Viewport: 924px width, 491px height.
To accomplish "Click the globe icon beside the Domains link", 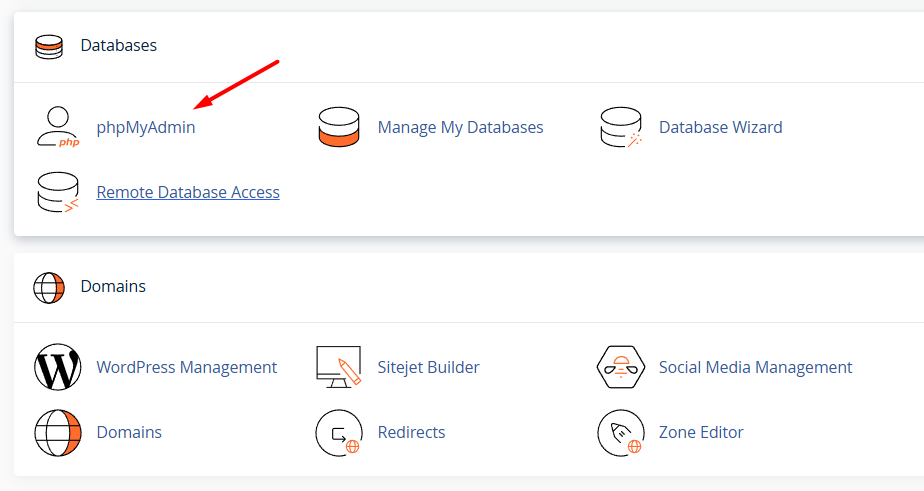I will click(x=56, y=432).
